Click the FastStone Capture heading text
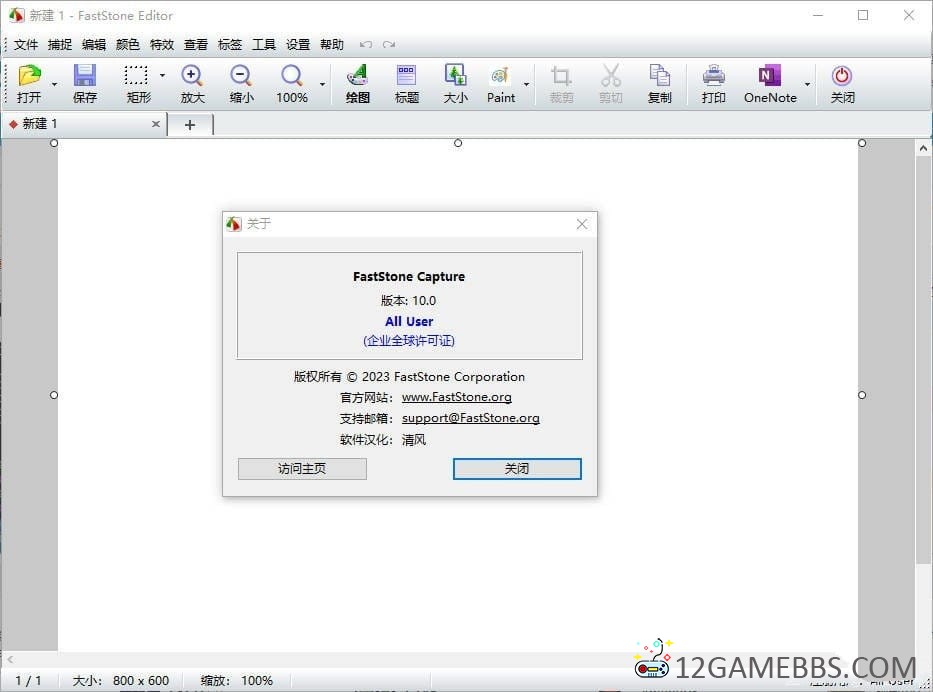 (x=409, y=277)
